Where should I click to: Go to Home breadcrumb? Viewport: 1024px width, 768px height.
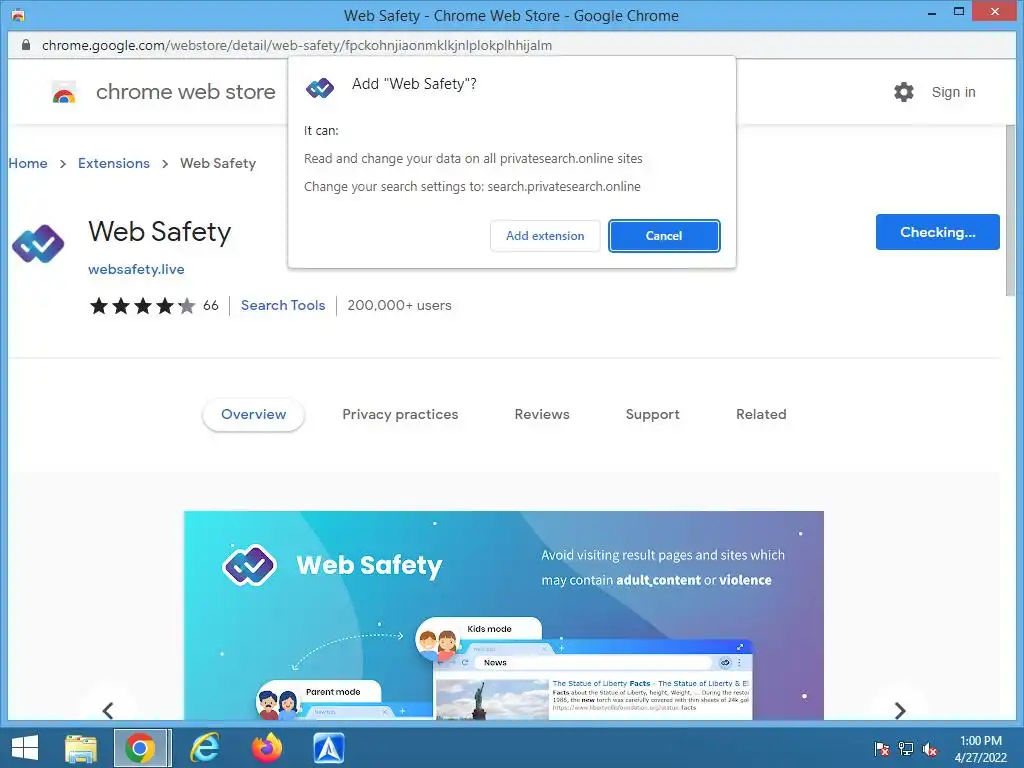[27, 163]
